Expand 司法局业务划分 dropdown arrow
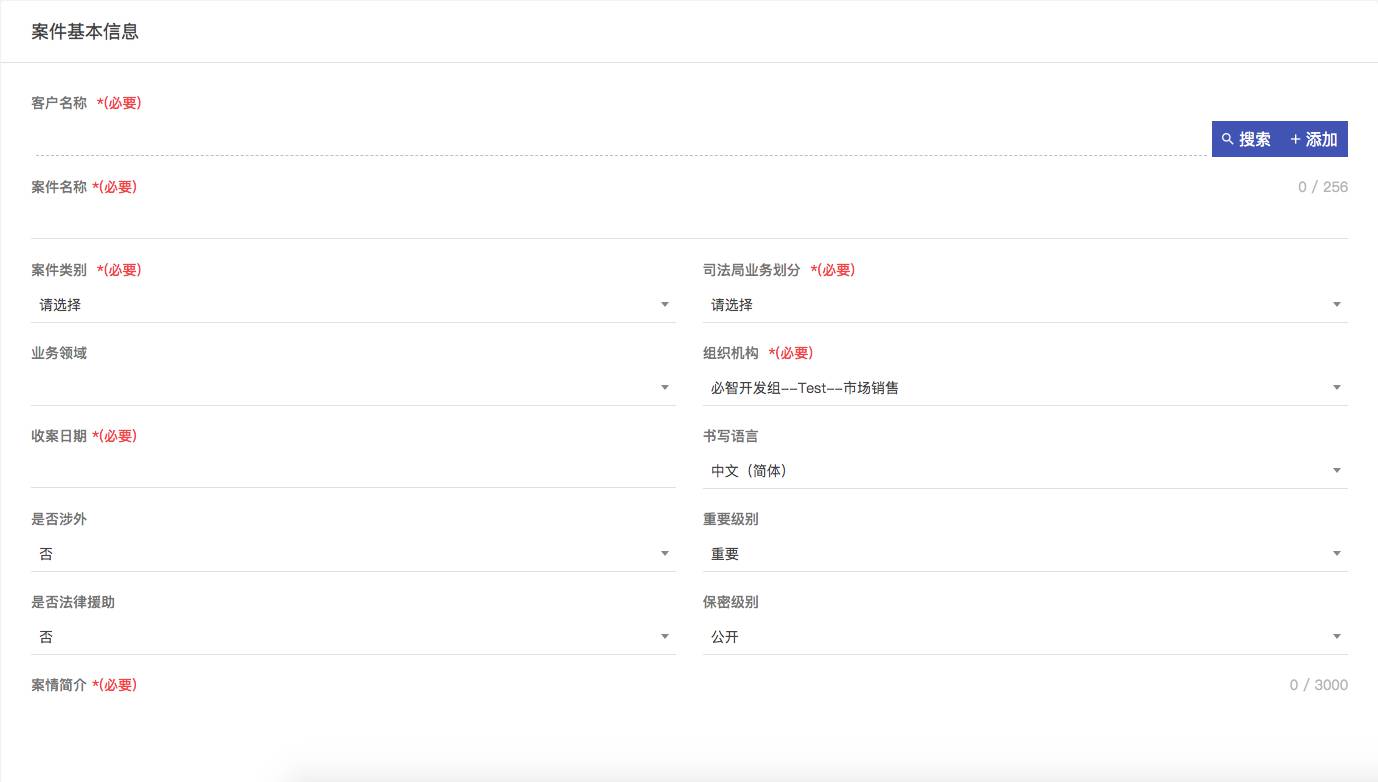 point(1336,305)
